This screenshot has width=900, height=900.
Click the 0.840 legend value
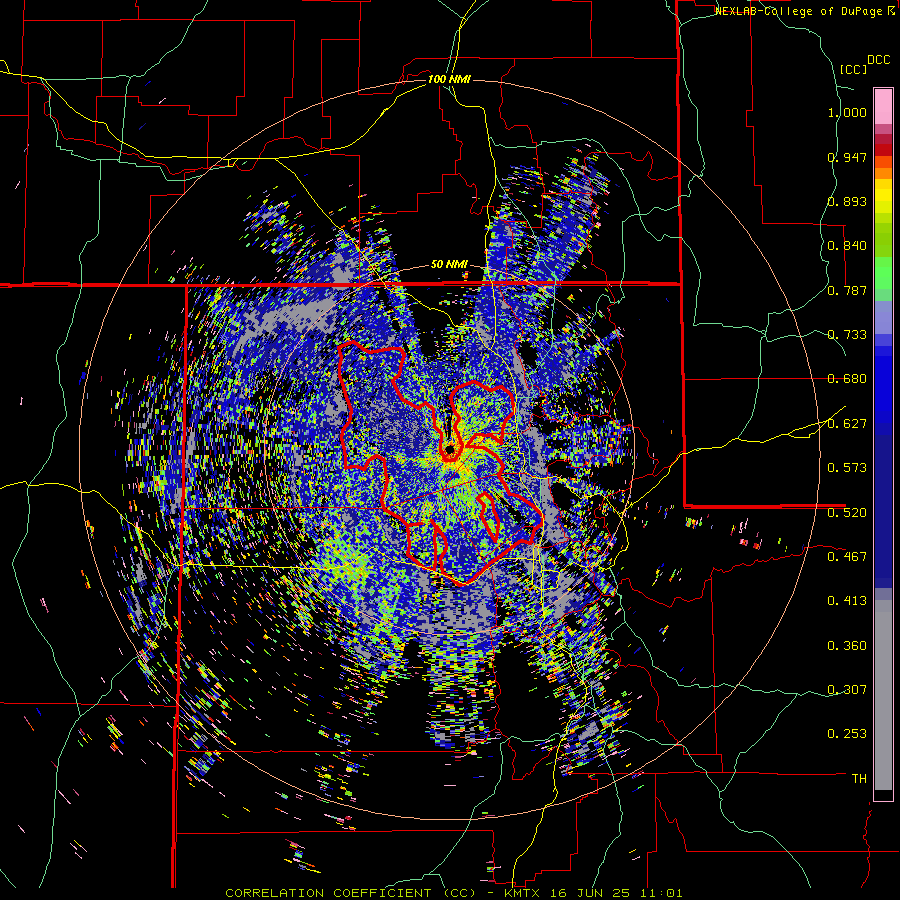click(847, 246)
